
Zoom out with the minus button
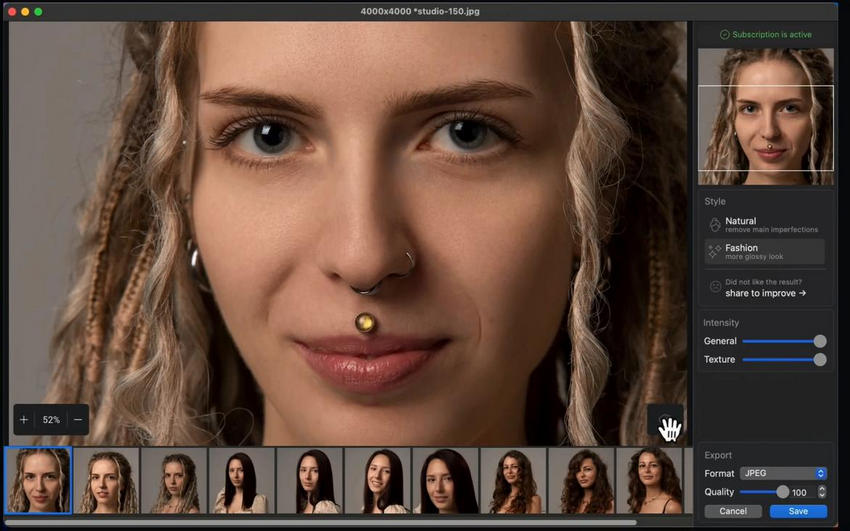point(78,420)
